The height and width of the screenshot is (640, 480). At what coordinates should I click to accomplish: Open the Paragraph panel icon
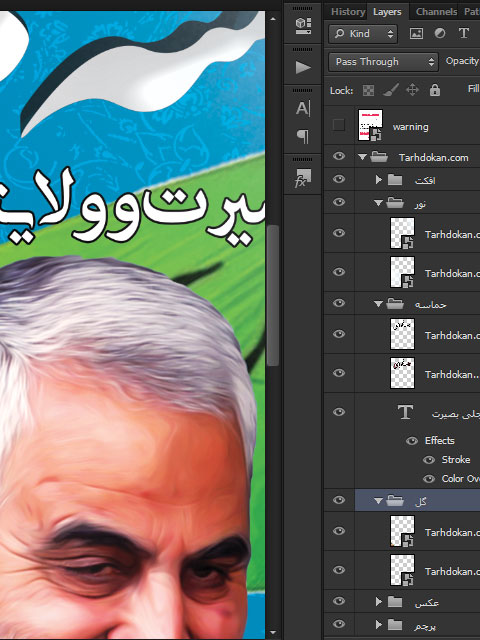tap(303, 136)
